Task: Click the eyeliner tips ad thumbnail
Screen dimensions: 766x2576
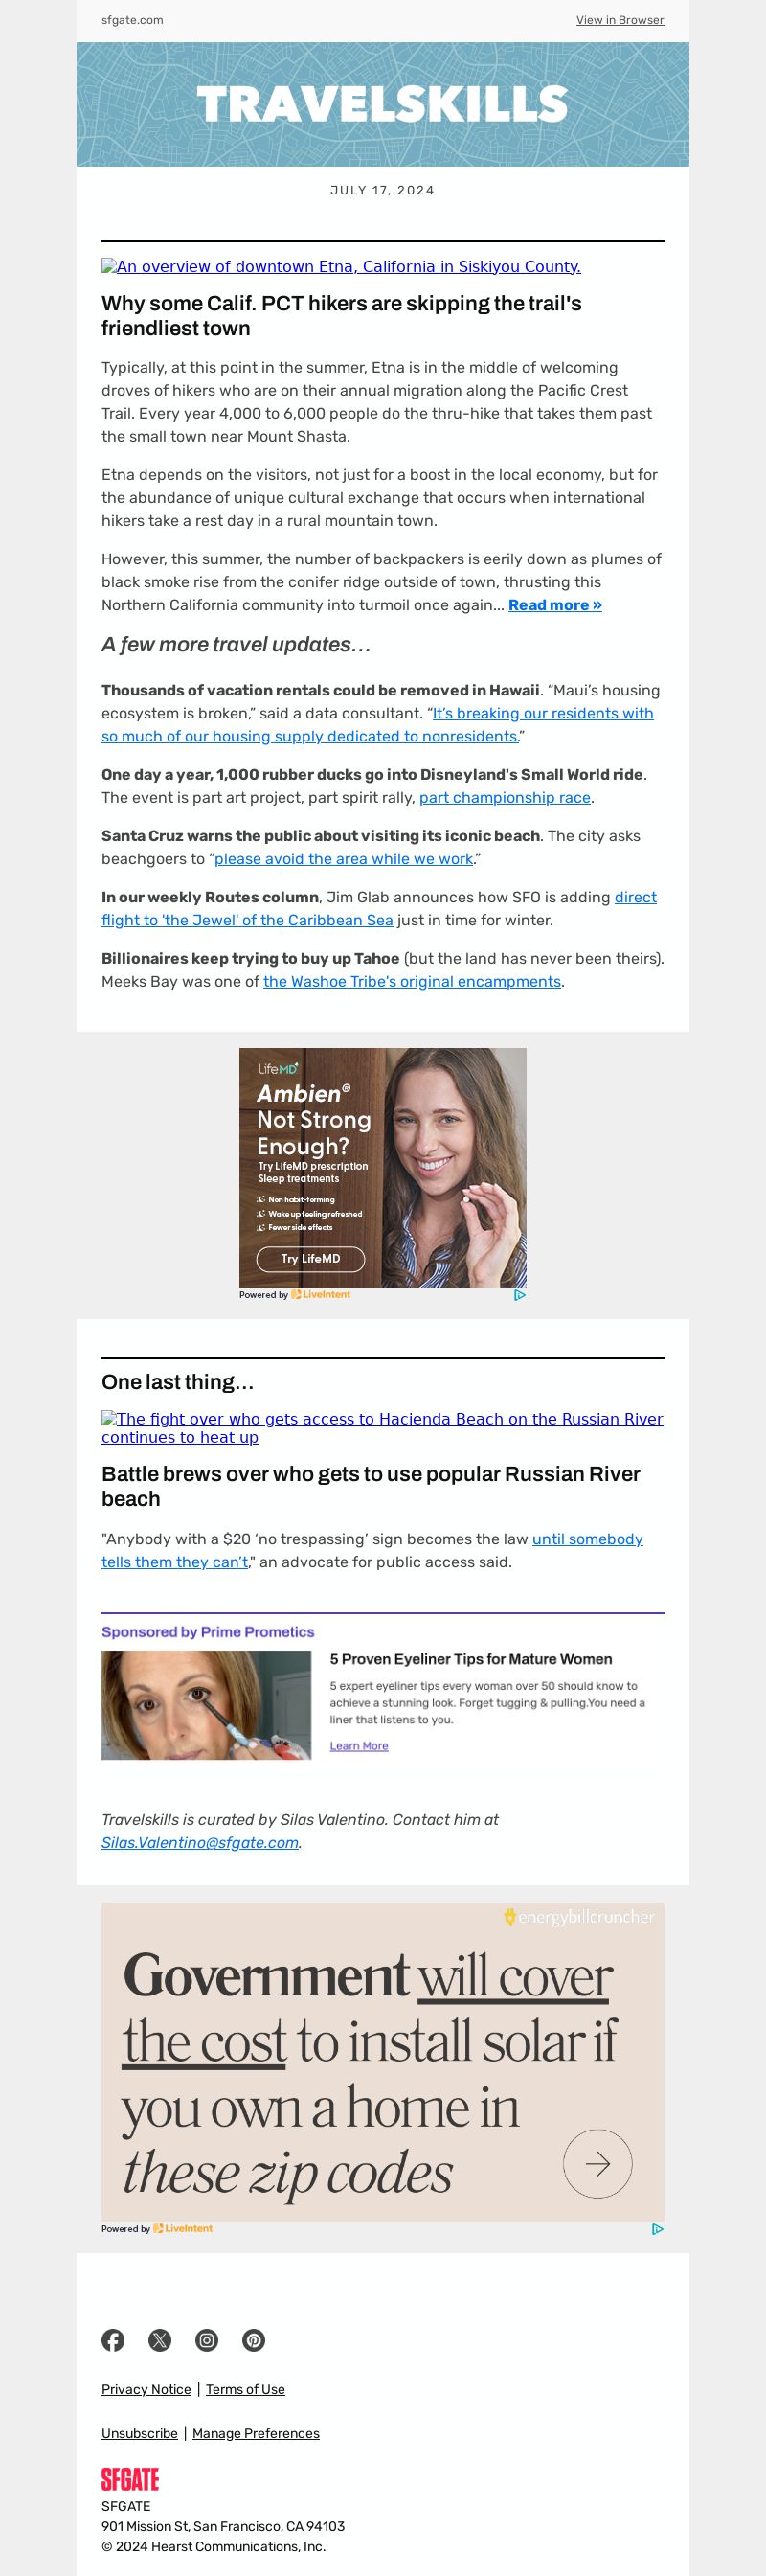Action: tap(206, 1705)
